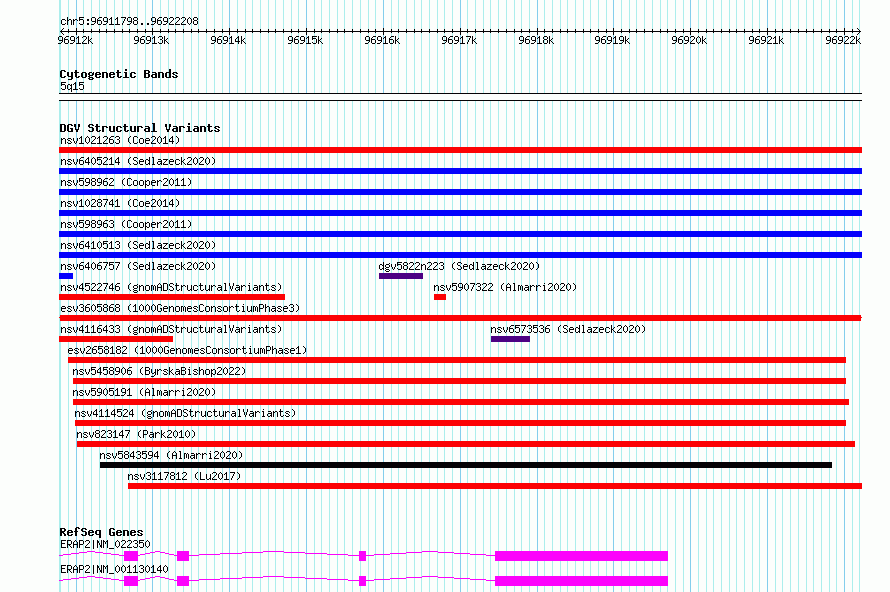
Task: Open nsv5458906 (ByrskaBishop2022) label
Action: point(159,371)
